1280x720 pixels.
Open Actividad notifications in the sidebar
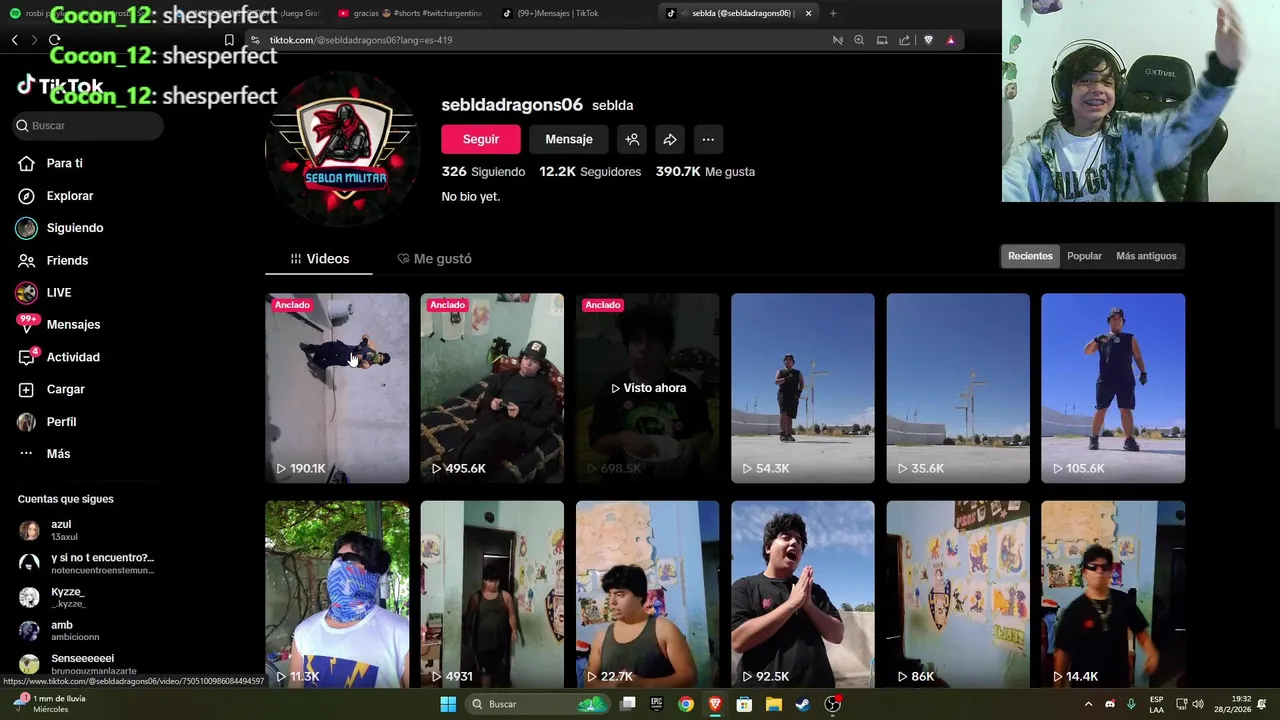click(x=72, y=357)
